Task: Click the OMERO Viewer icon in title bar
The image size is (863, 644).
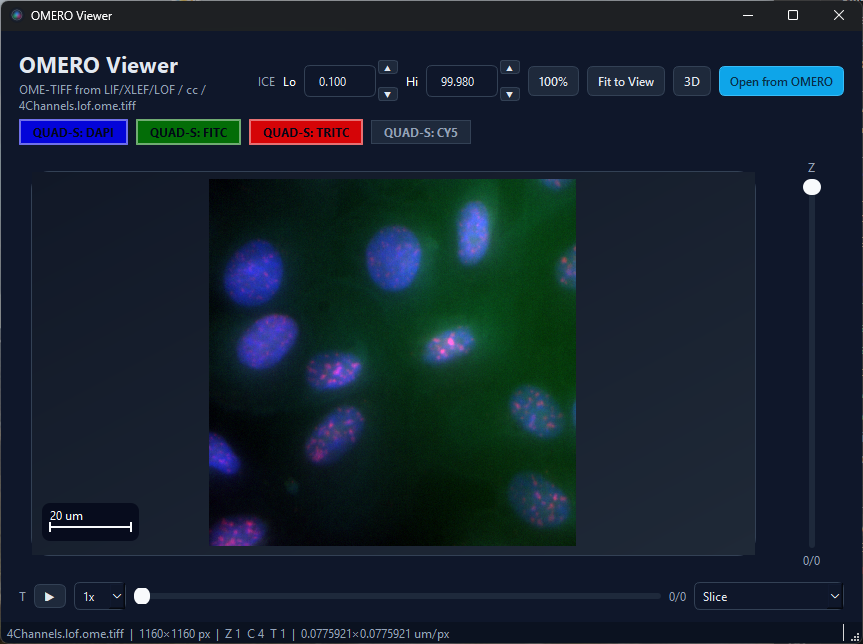Action: [14, 15]
